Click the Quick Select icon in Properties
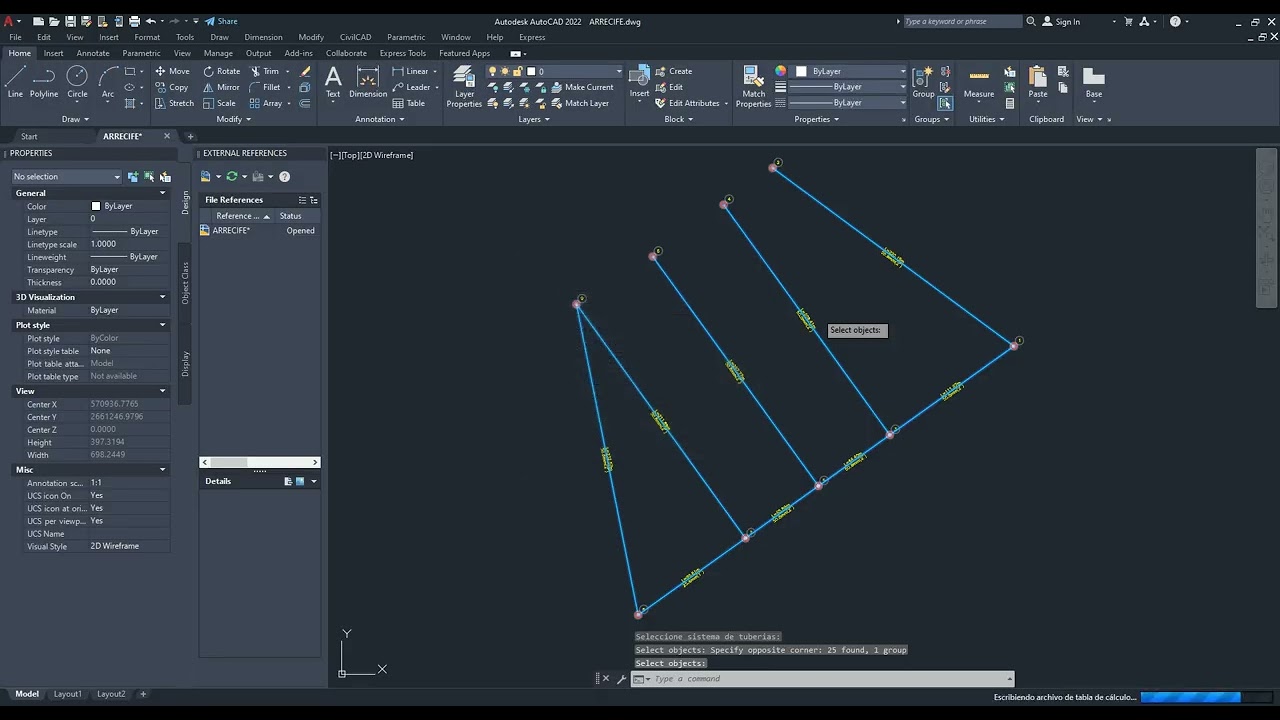 tap(165, 176)
